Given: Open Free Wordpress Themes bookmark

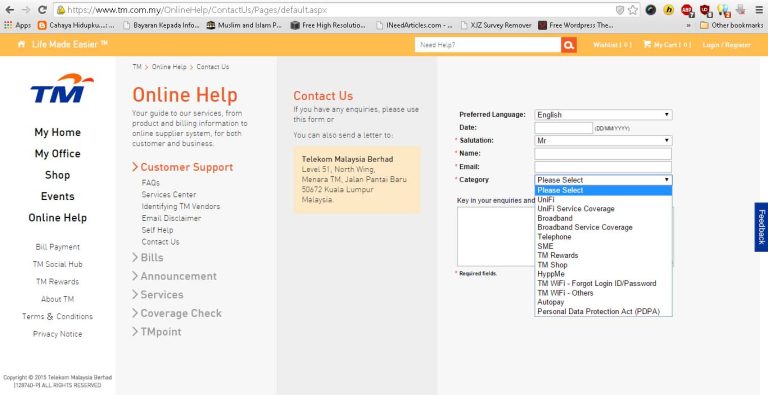Looking at the screenshot, I should point(576,25).
